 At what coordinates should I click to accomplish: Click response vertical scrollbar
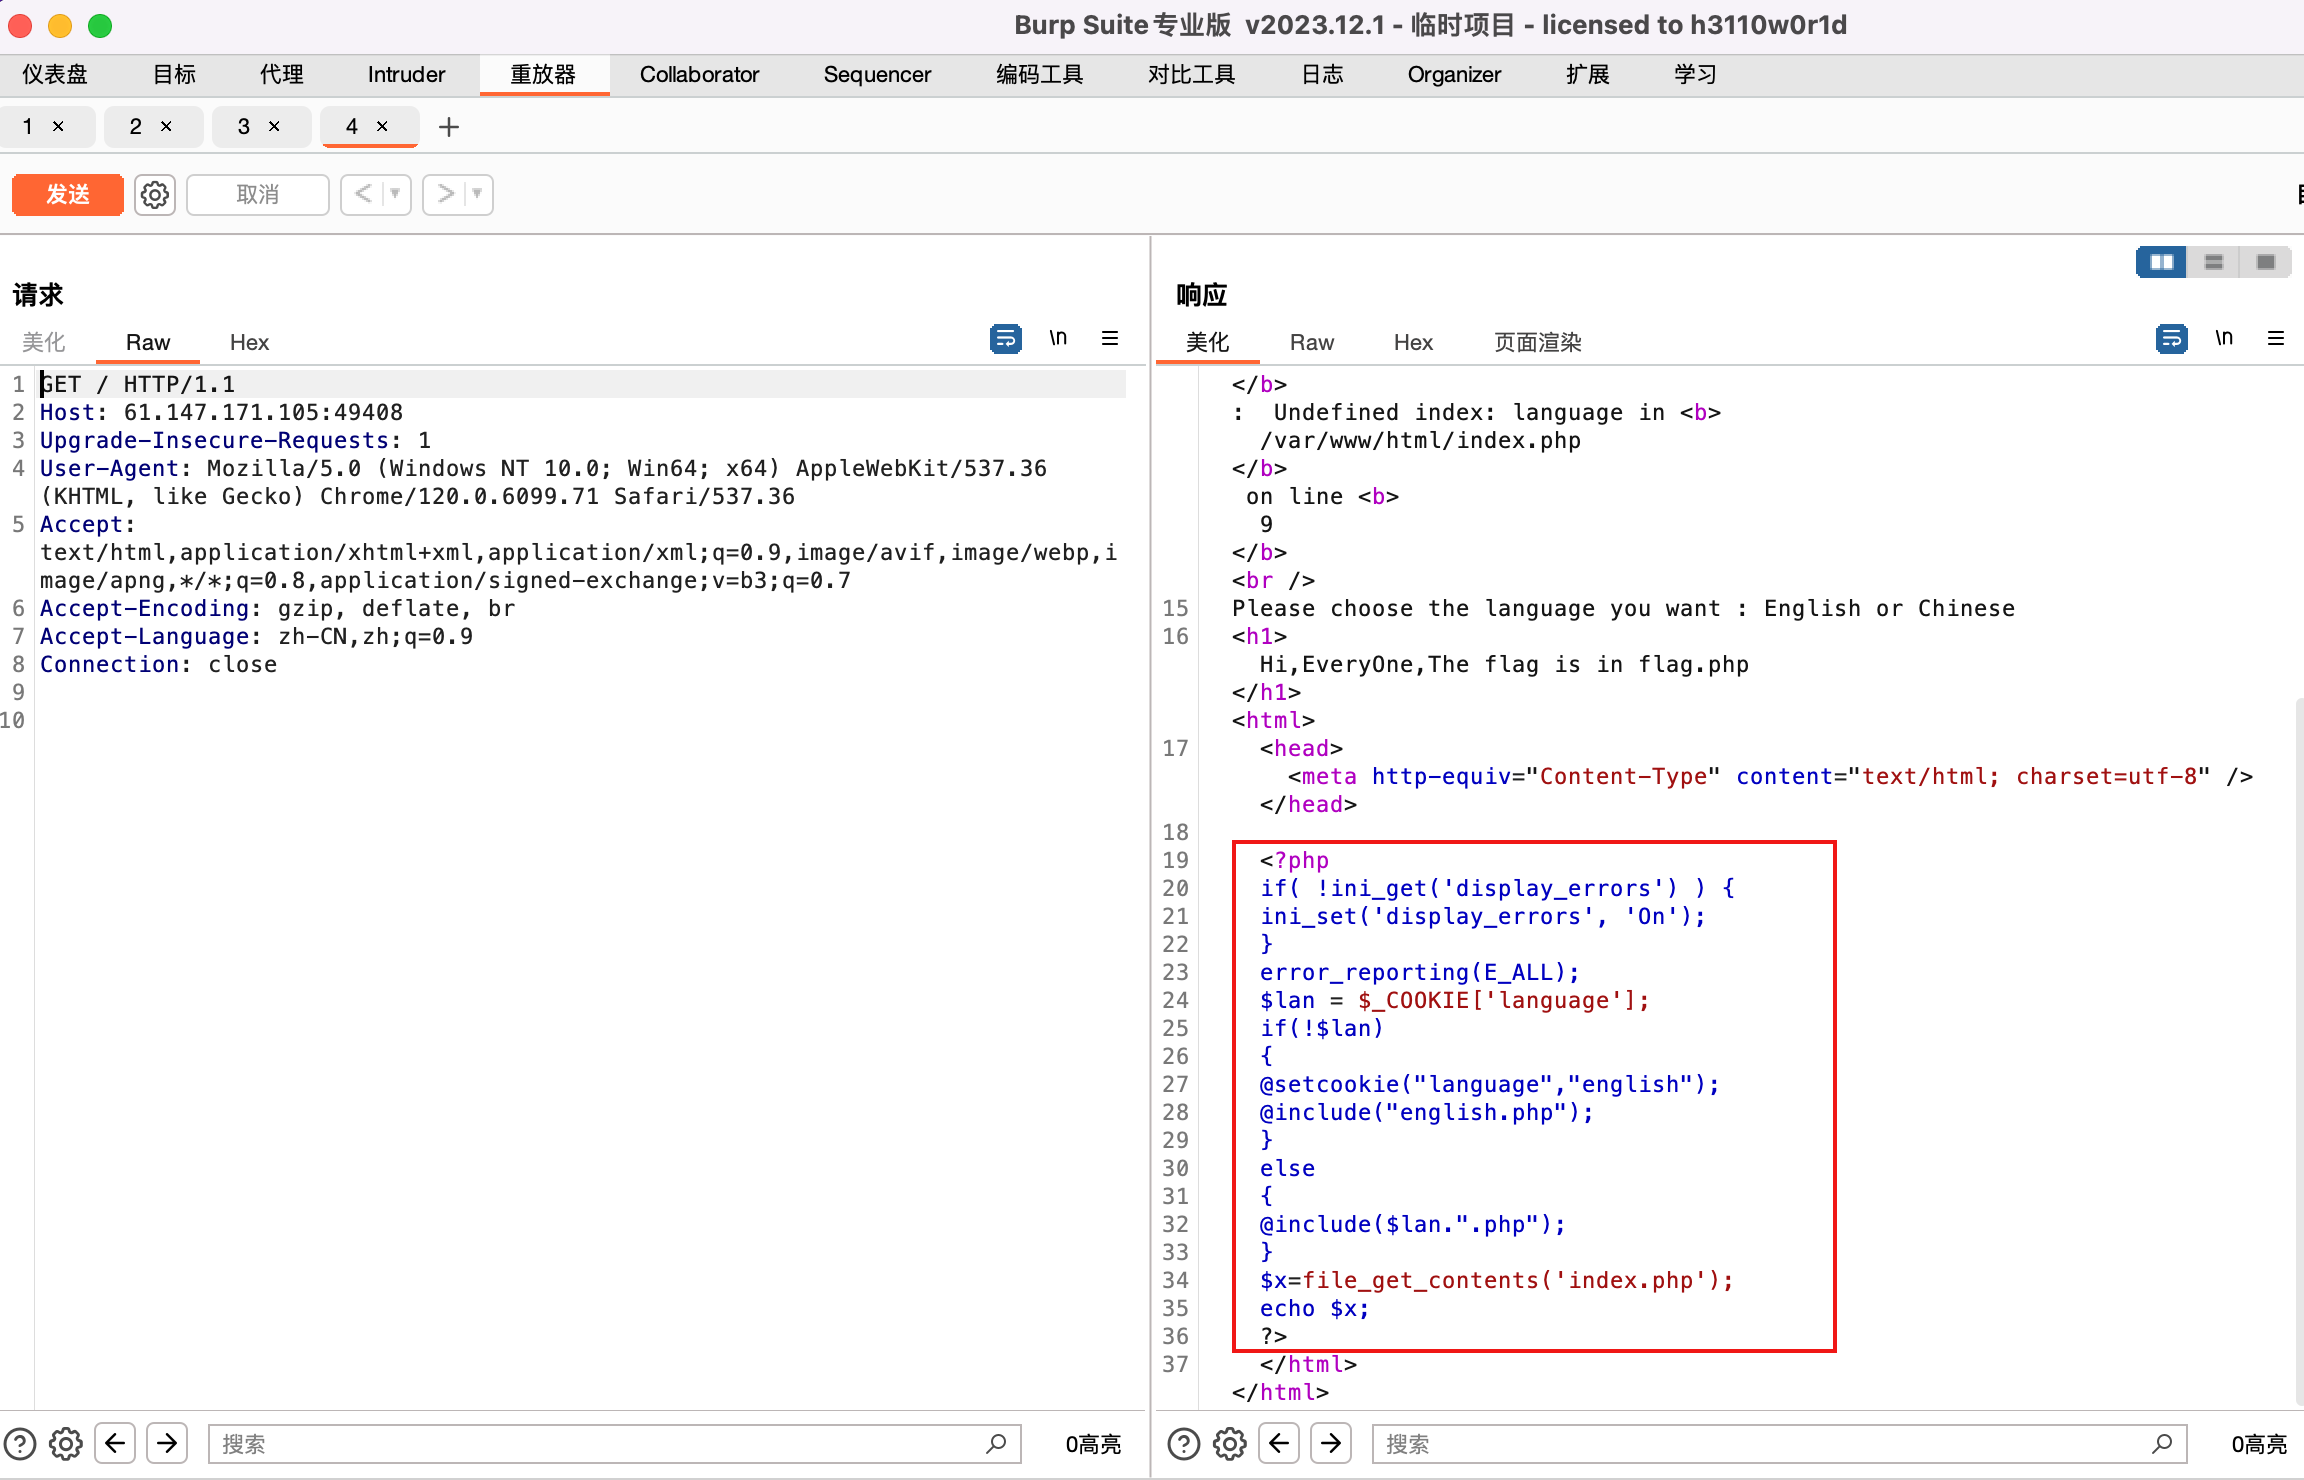coord(2299,1050)
